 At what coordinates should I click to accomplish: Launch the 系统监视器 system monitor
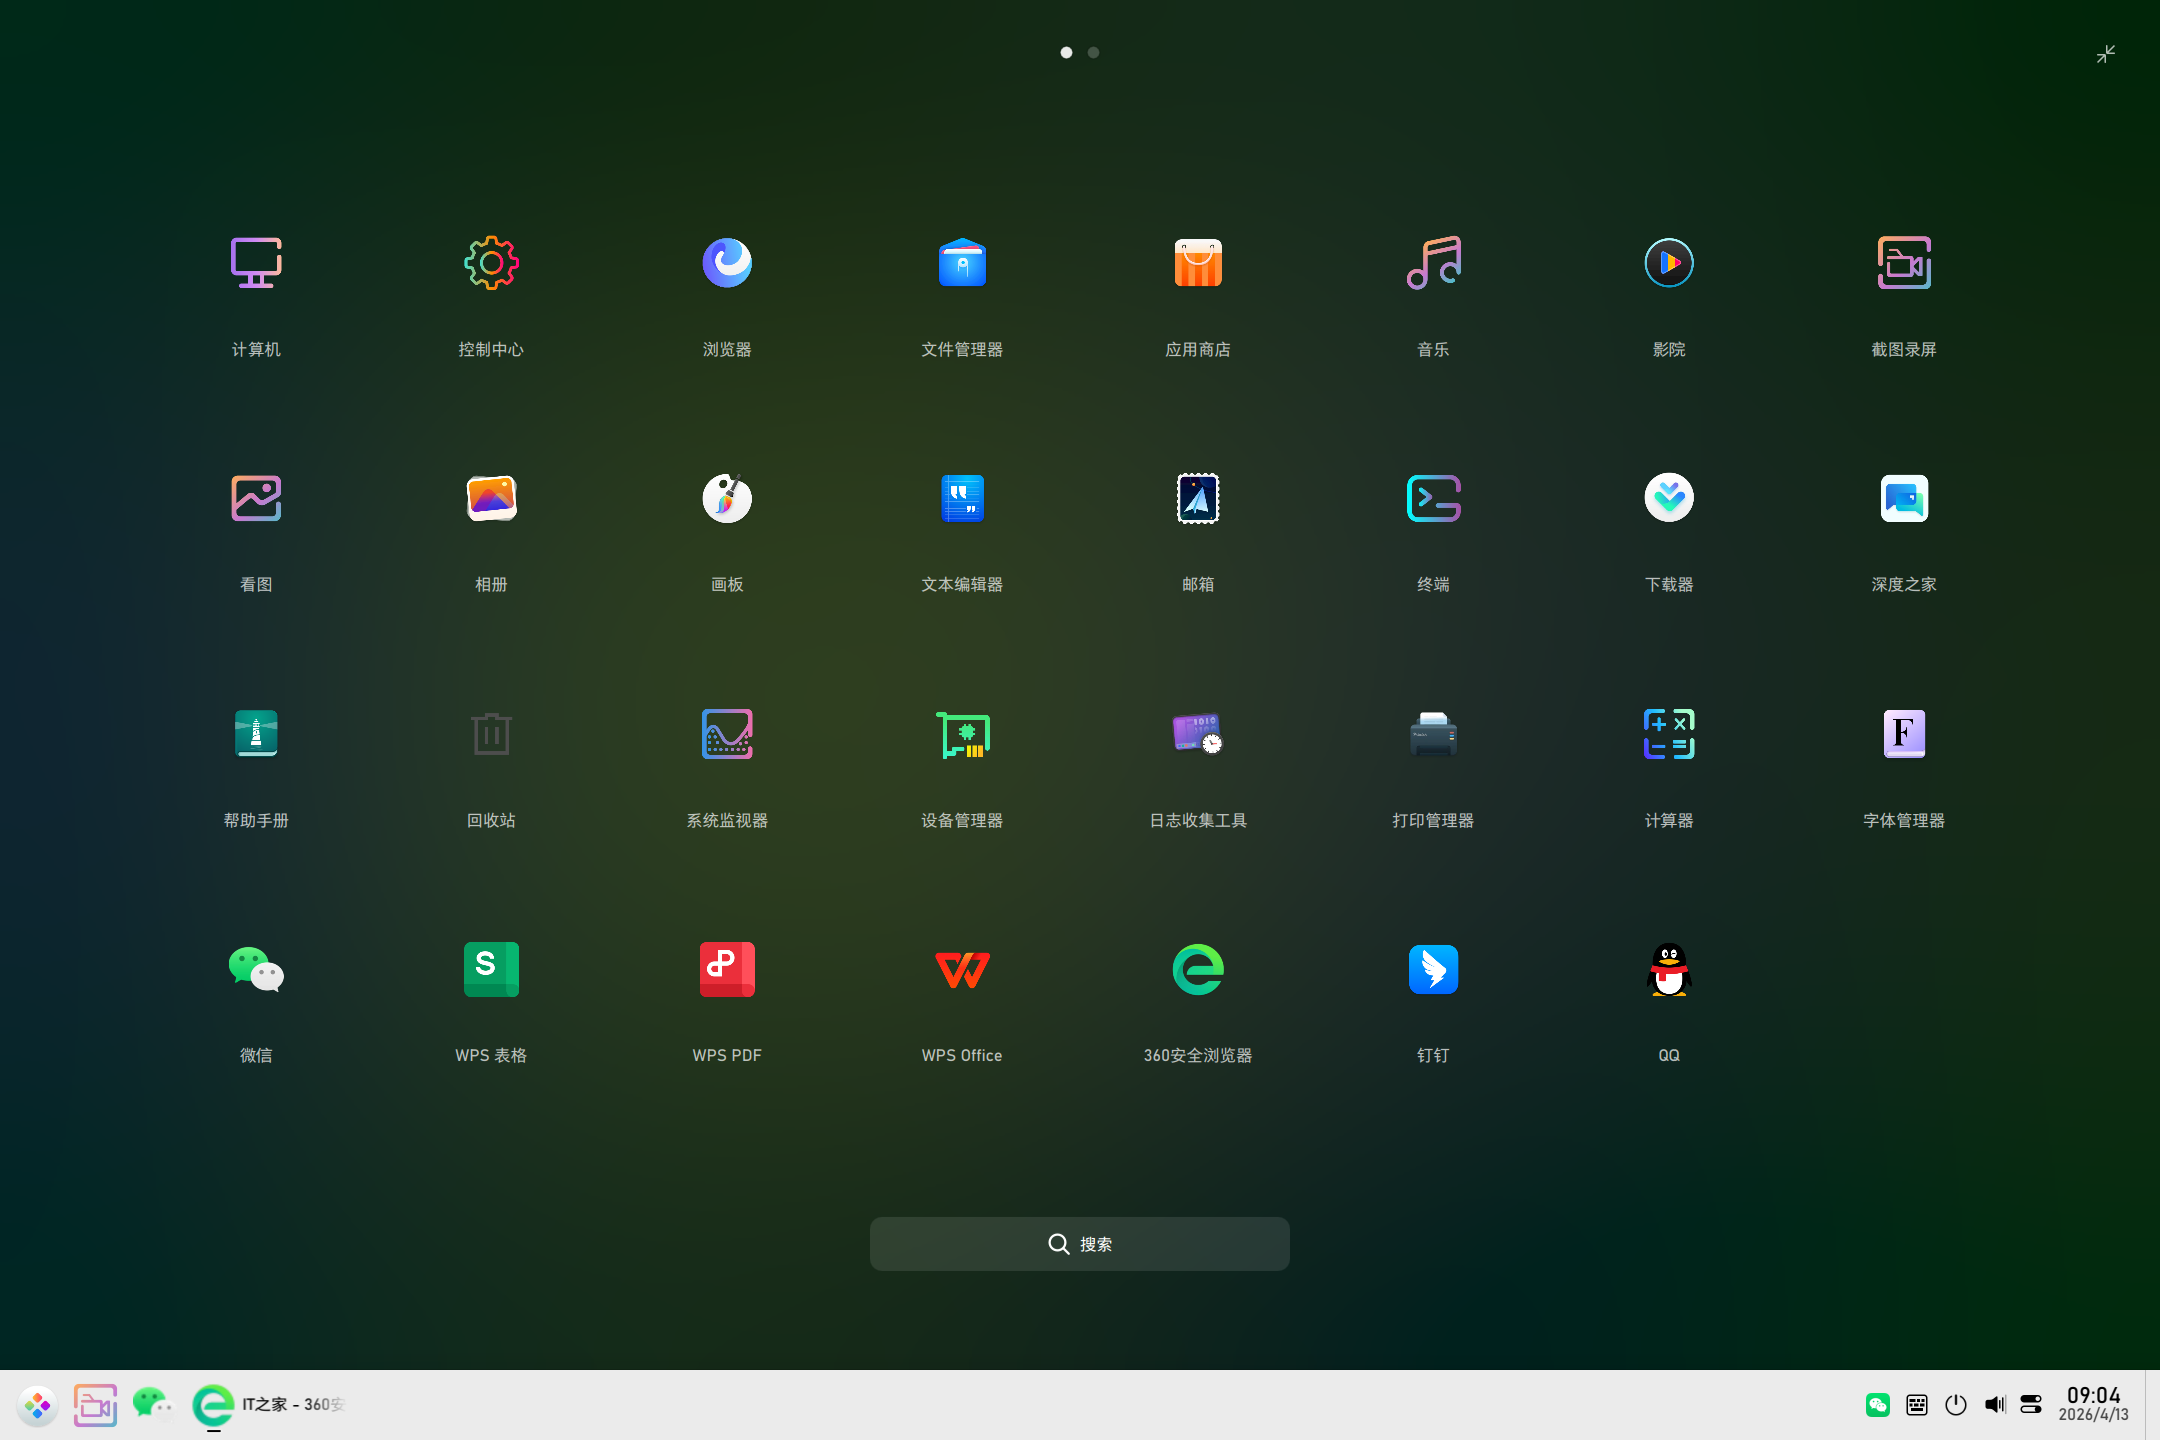pos(727,733)
